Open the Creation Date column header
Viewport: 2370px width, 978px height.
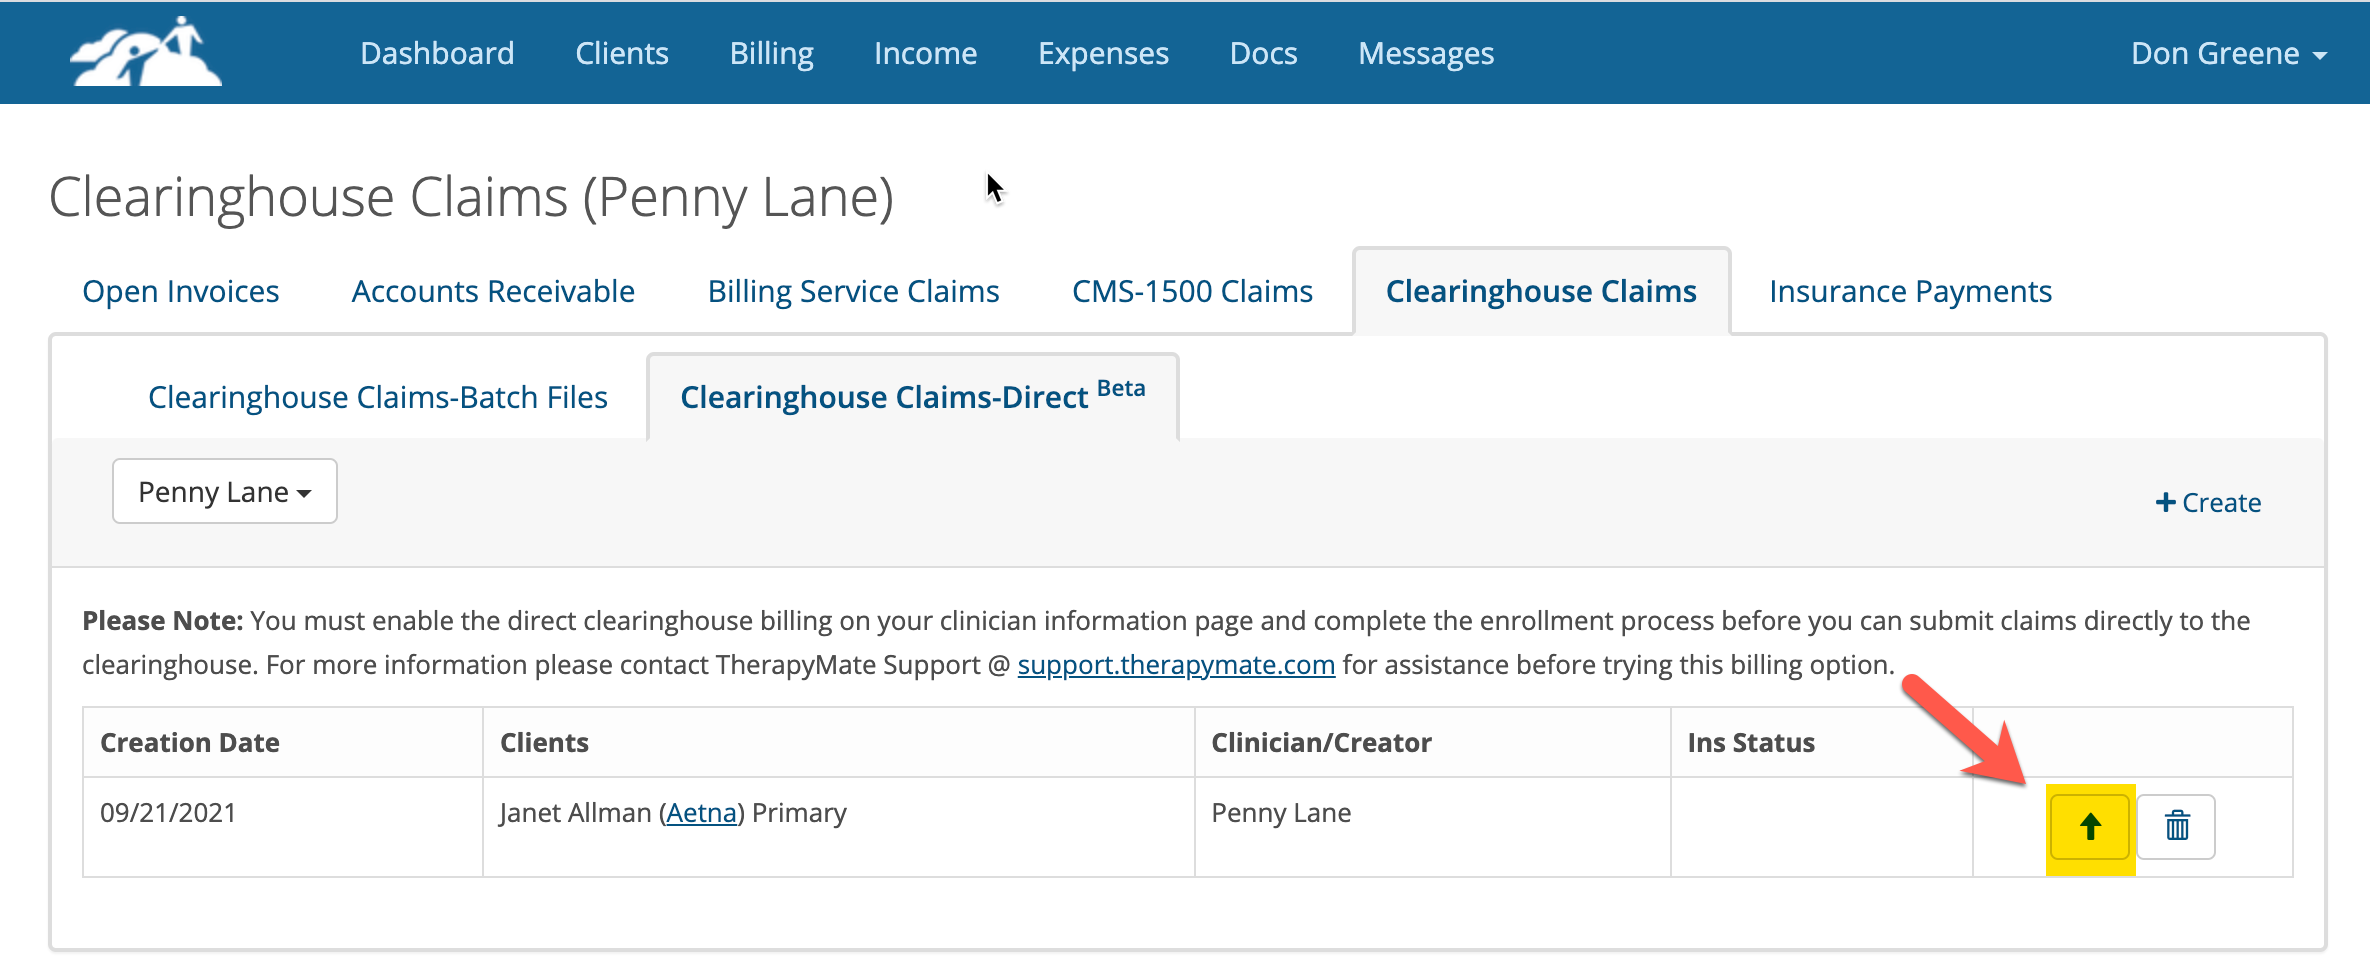189,742
